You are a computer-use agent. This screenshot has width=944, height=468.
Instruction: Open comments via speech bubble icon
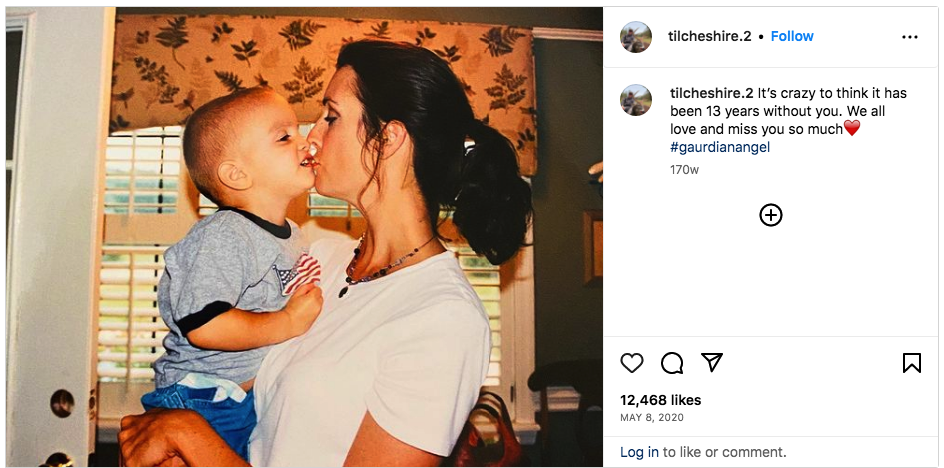(672, 363)
